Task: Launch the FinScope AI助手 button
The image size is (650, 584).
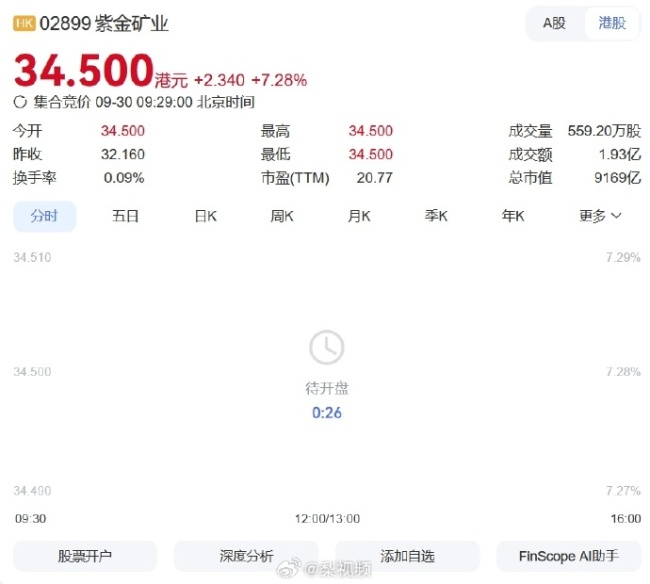Action: coord(568,556)
